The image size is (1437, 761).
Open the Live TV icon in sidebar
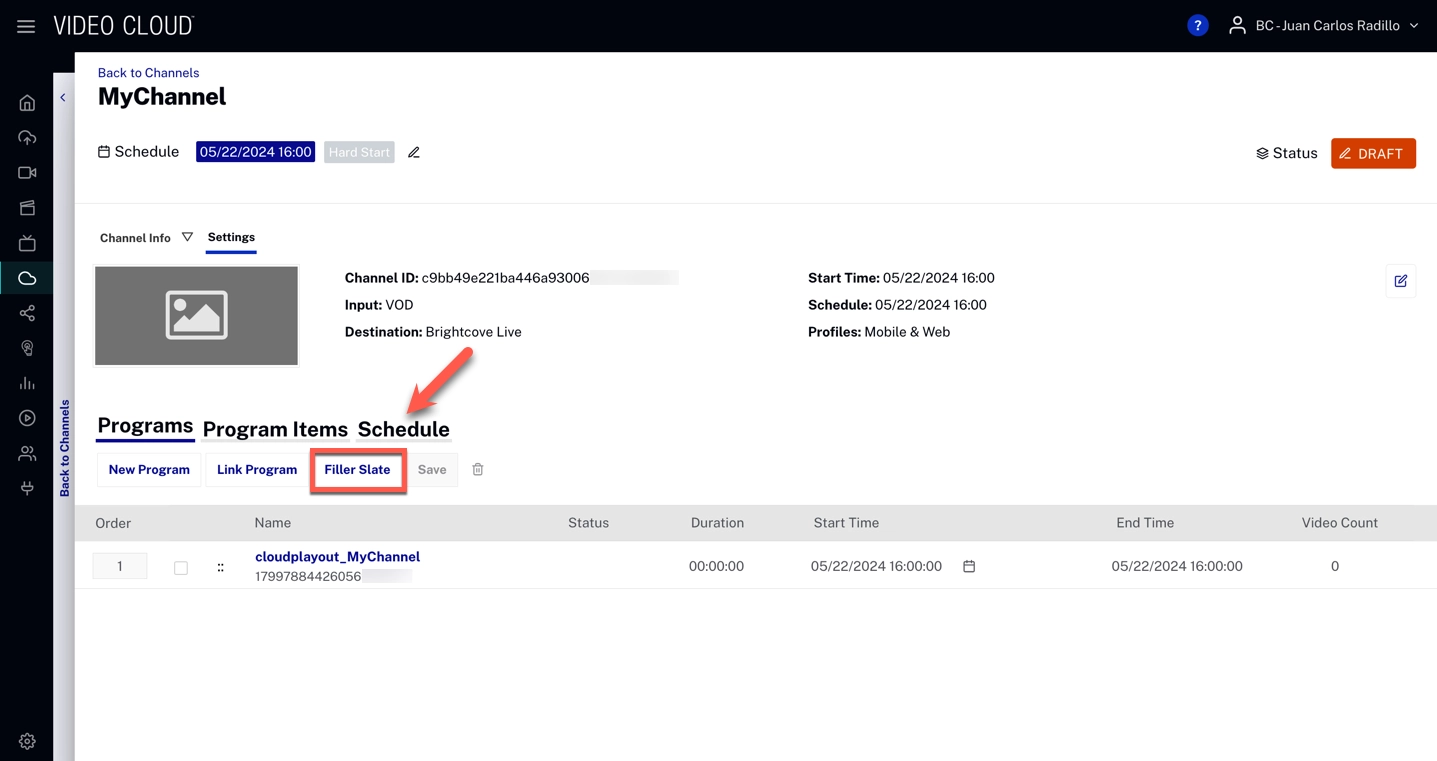pos(27,243)
